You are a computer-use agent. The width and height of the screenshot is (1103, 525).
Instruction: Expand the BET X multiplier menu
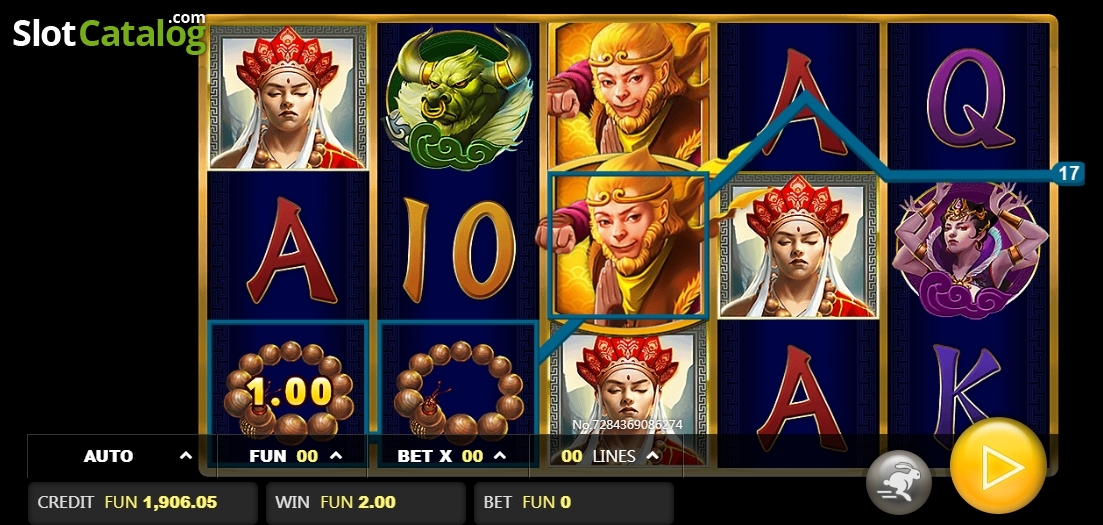tap(451, 456)
